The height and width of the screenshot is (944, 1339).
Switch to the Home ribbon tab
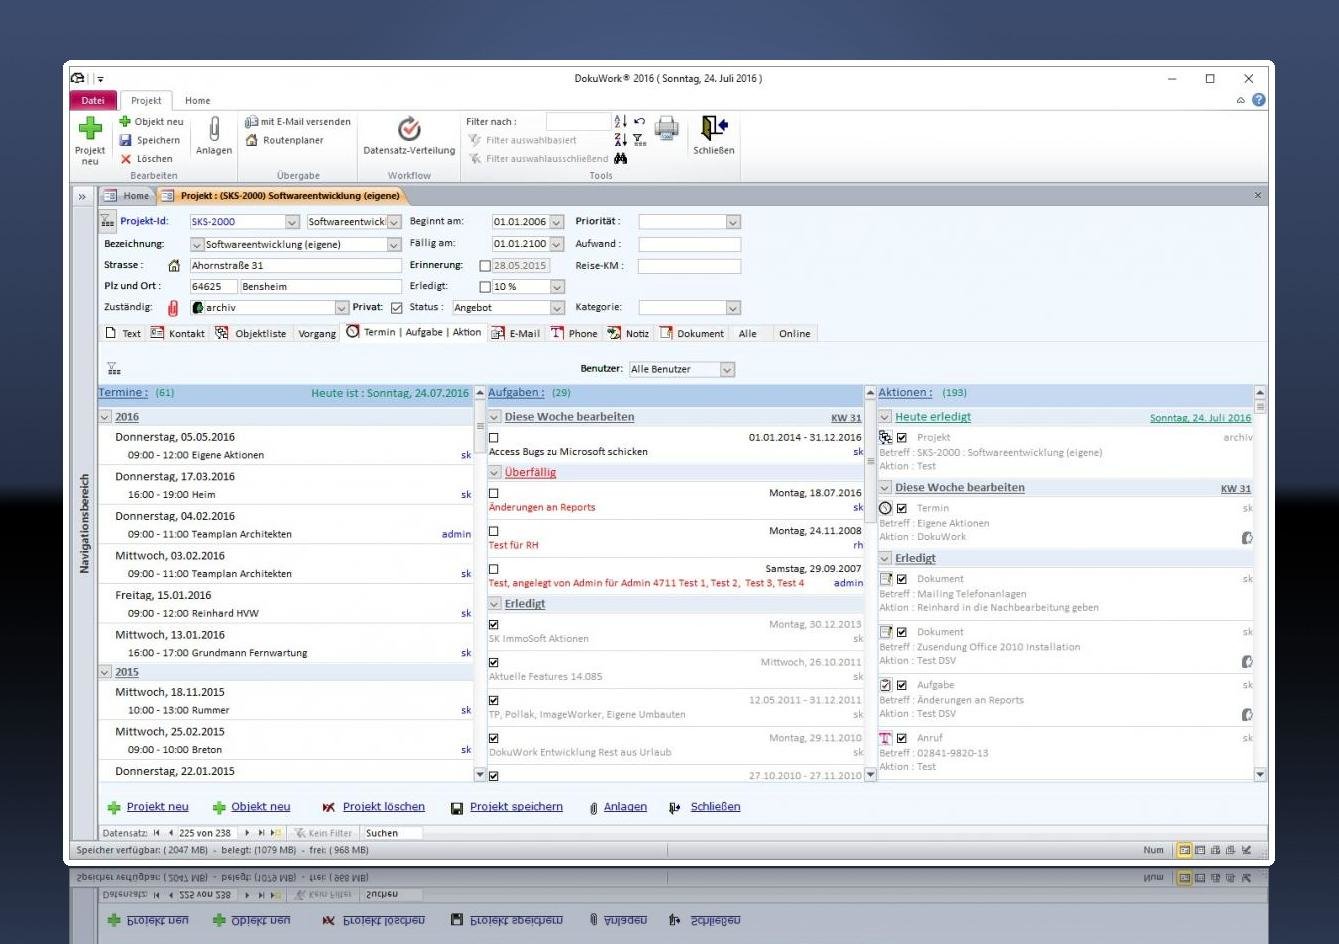pos(197,101)
